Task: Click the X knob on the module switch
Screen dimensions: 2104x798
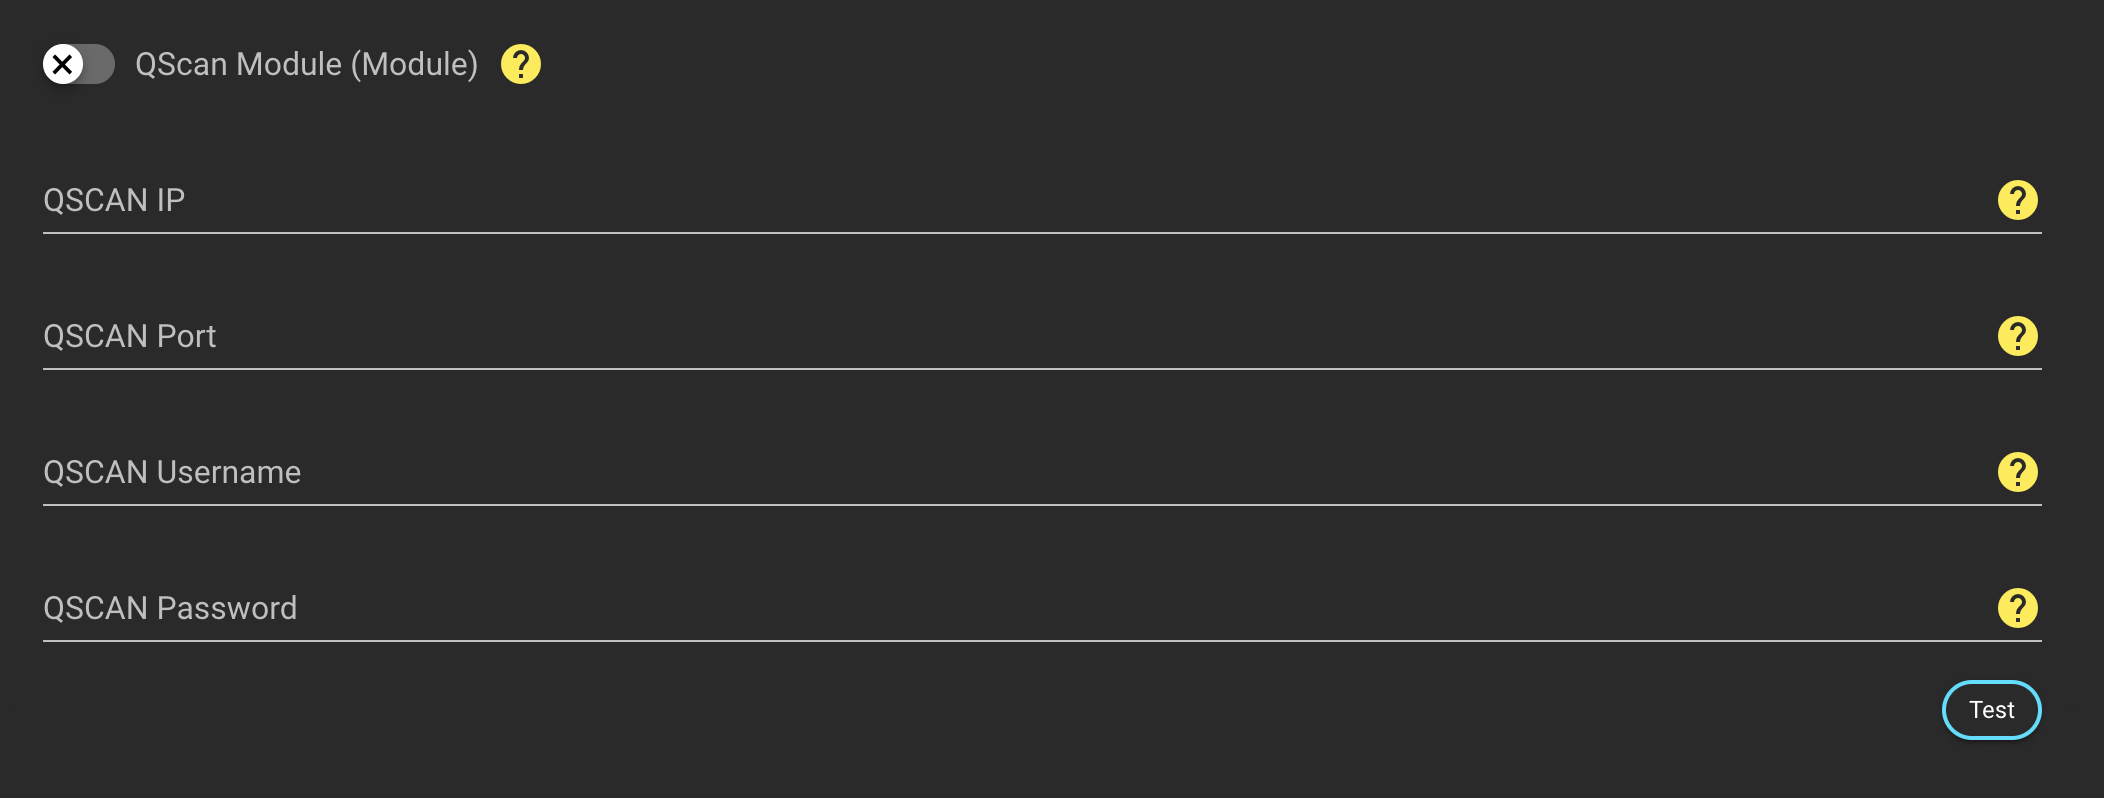Action: click(x=62, y=65)
